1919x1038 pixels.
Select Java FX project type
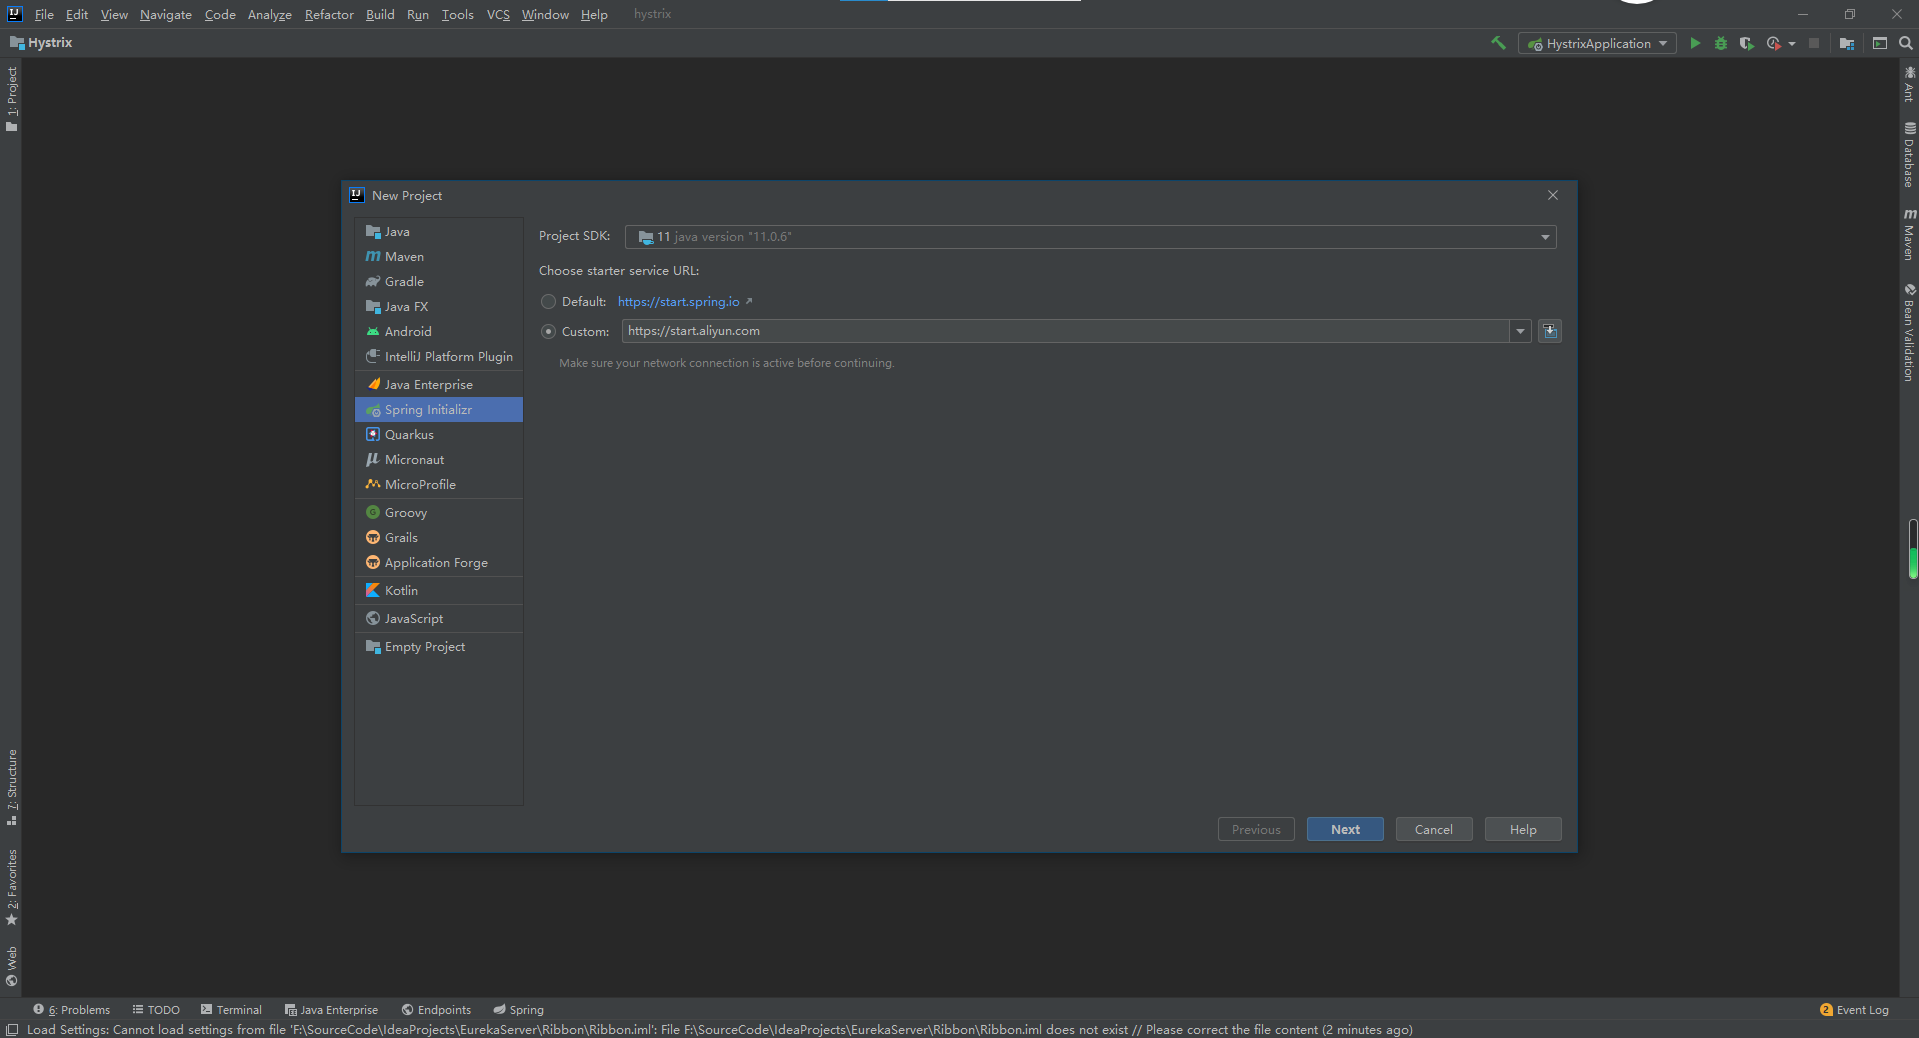click(439, 306)
